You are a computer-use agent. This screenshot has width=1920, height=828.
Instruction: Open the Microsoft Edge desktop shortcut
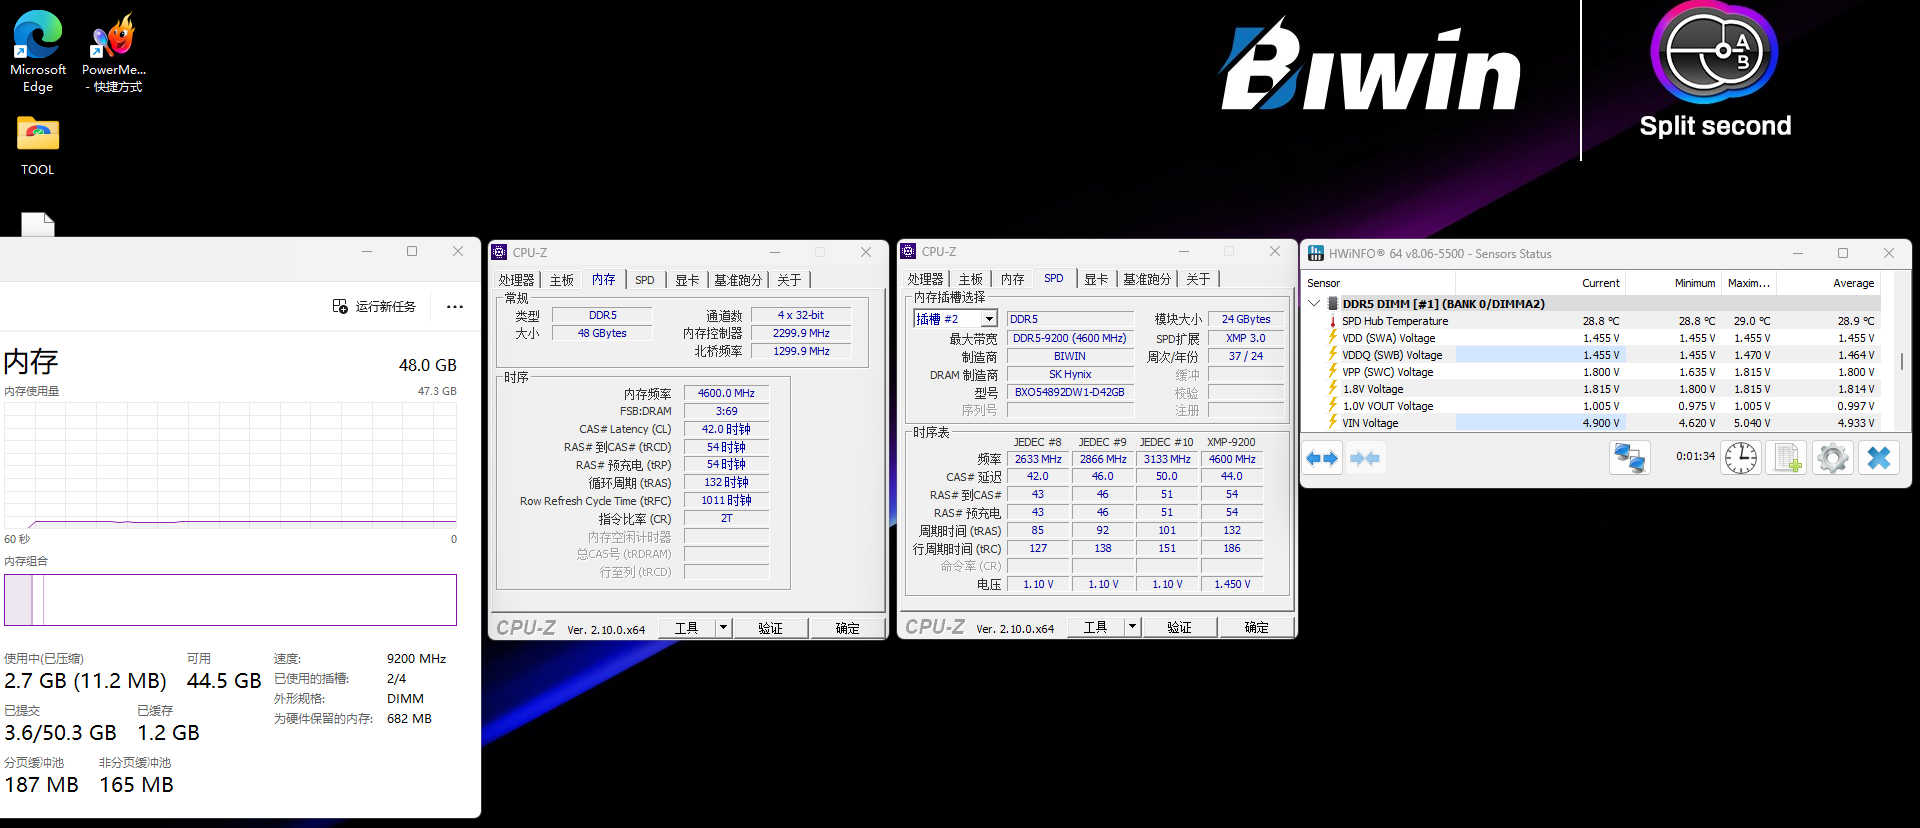(x=37, y=52)
